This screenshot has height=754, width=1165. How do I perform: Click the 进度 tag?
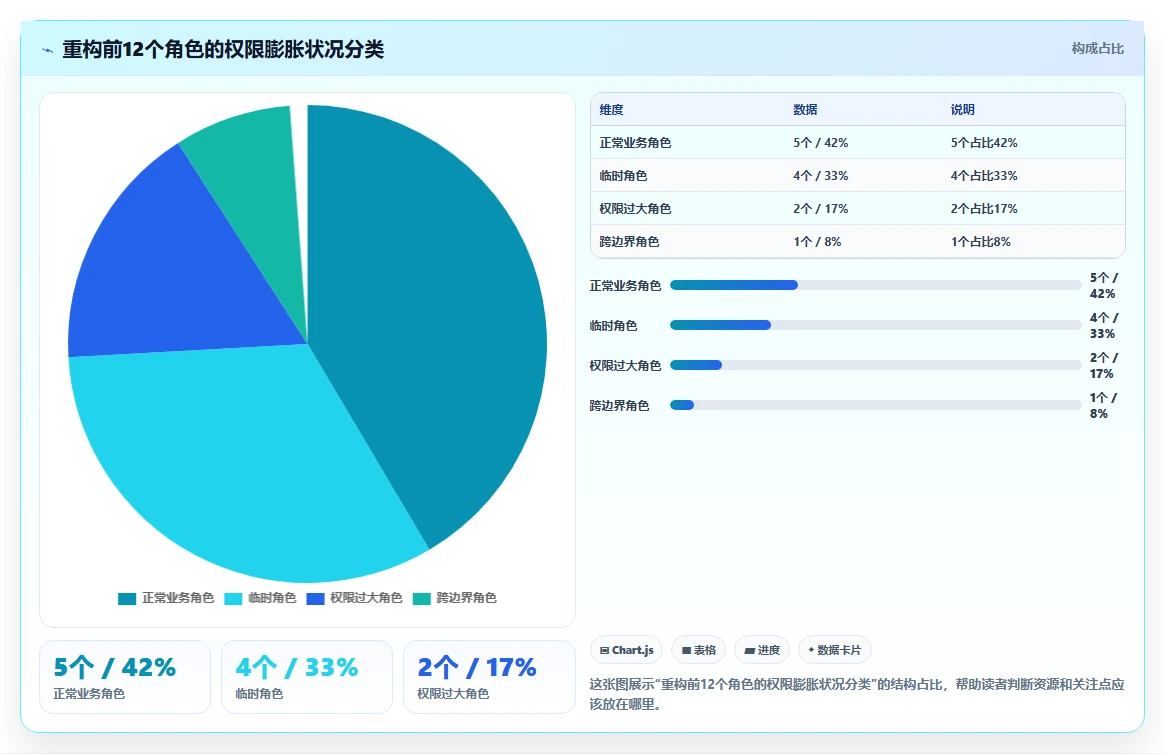762,650
